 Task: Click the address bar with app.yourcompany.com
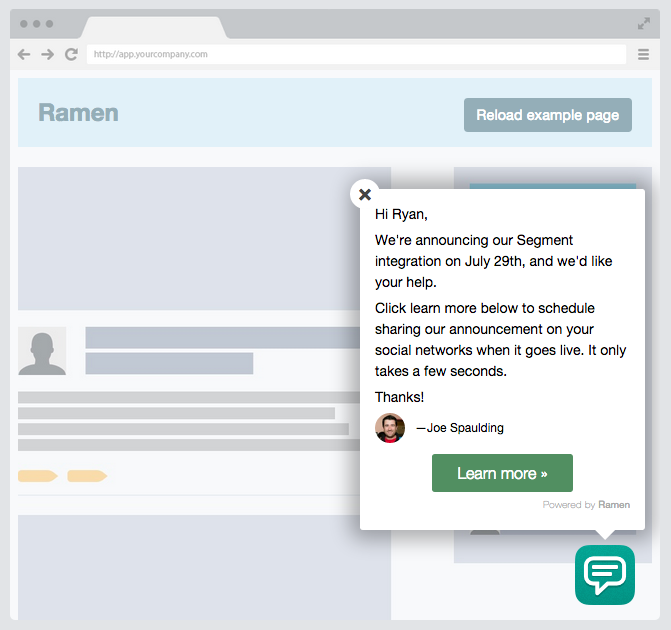pyautogui.click(x=356, y=54)
